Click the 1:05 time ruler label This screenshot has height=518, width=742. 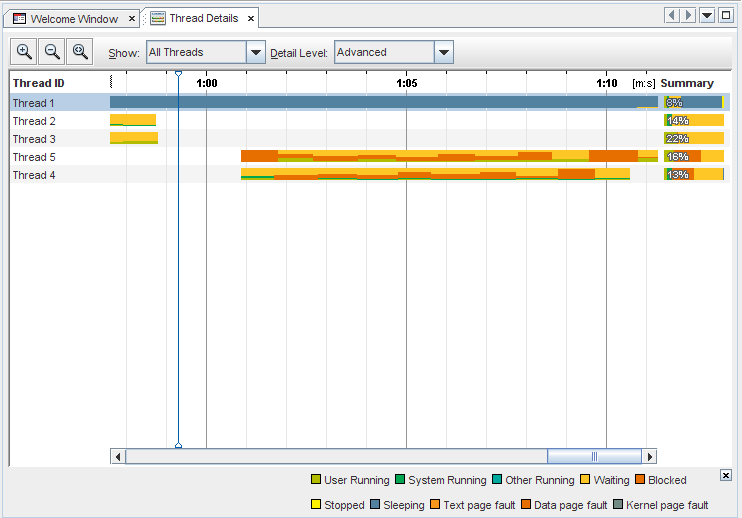click(407, 83)
